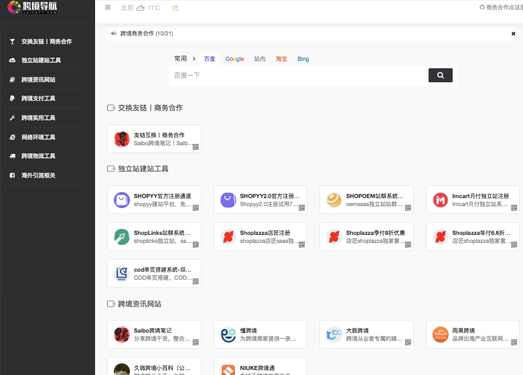Open the NIUKE跨境通 card
This screenshot has width=523, height=375.
(260, 366)
